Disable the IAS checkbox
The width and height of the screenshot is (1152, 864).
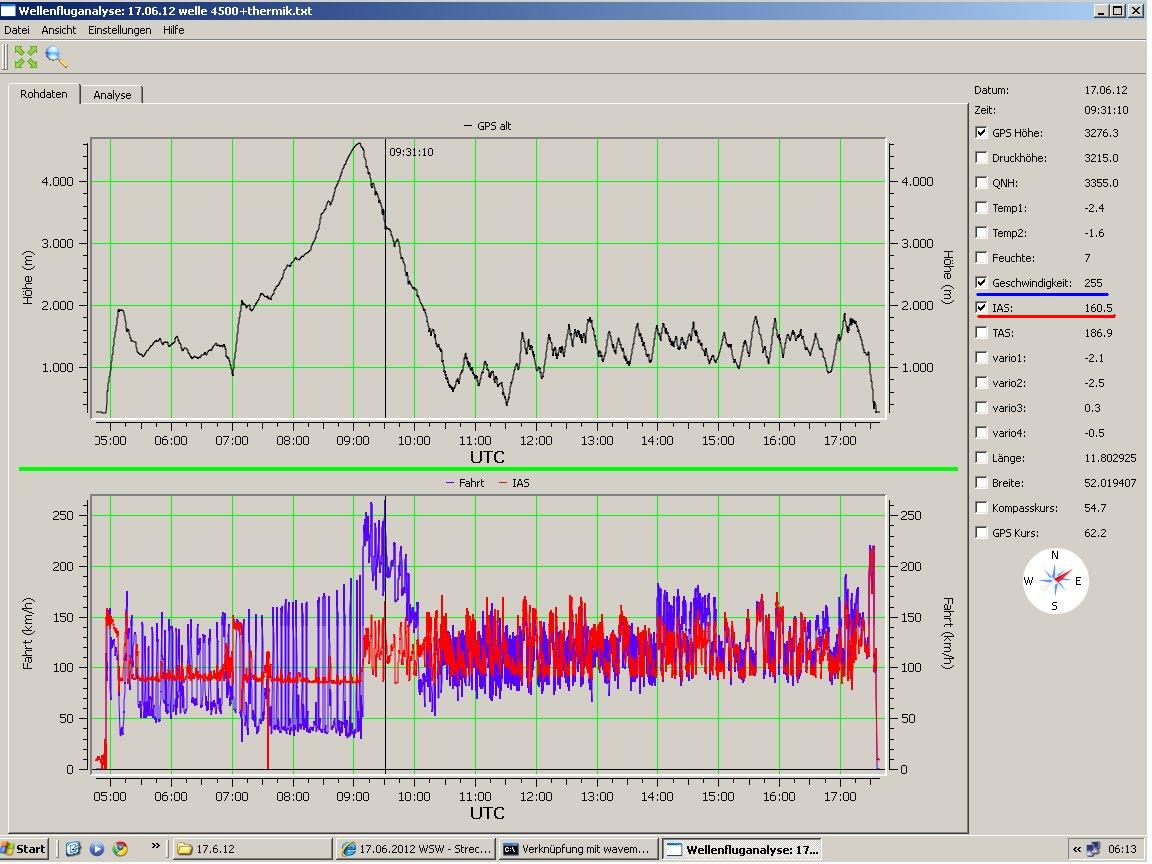click(x=981, y=308)
